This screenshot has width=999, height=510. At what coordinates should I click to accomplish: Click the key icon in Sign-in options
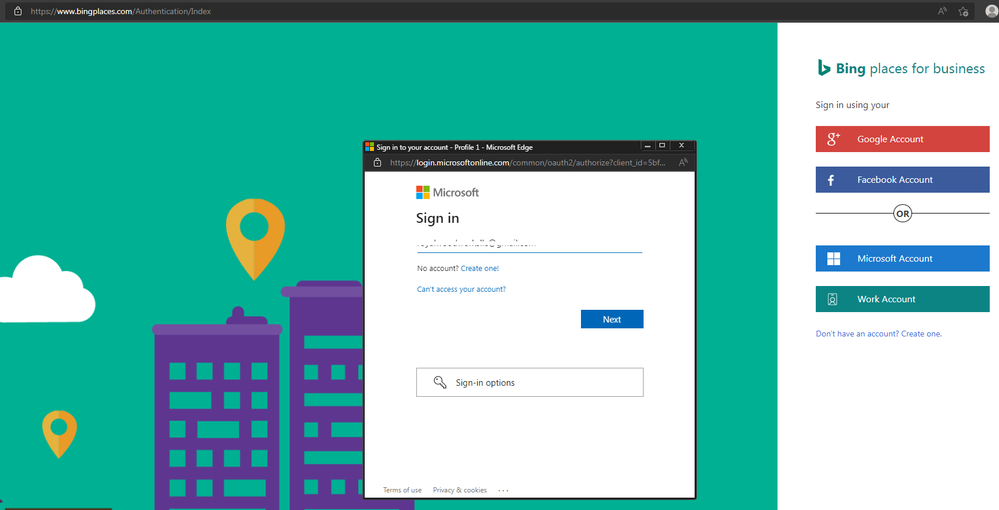(x=440, y=382)
